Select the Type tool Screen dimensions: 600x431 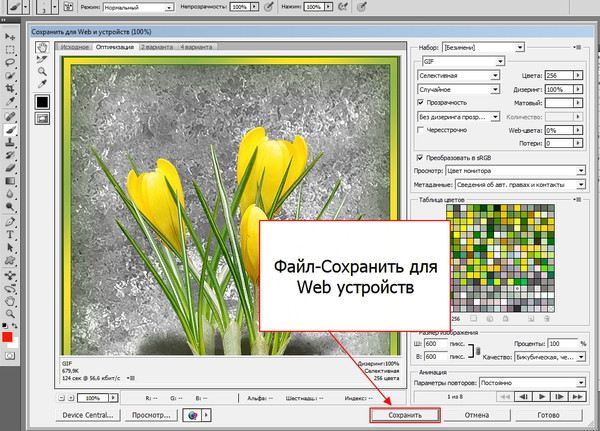point(10,235)
